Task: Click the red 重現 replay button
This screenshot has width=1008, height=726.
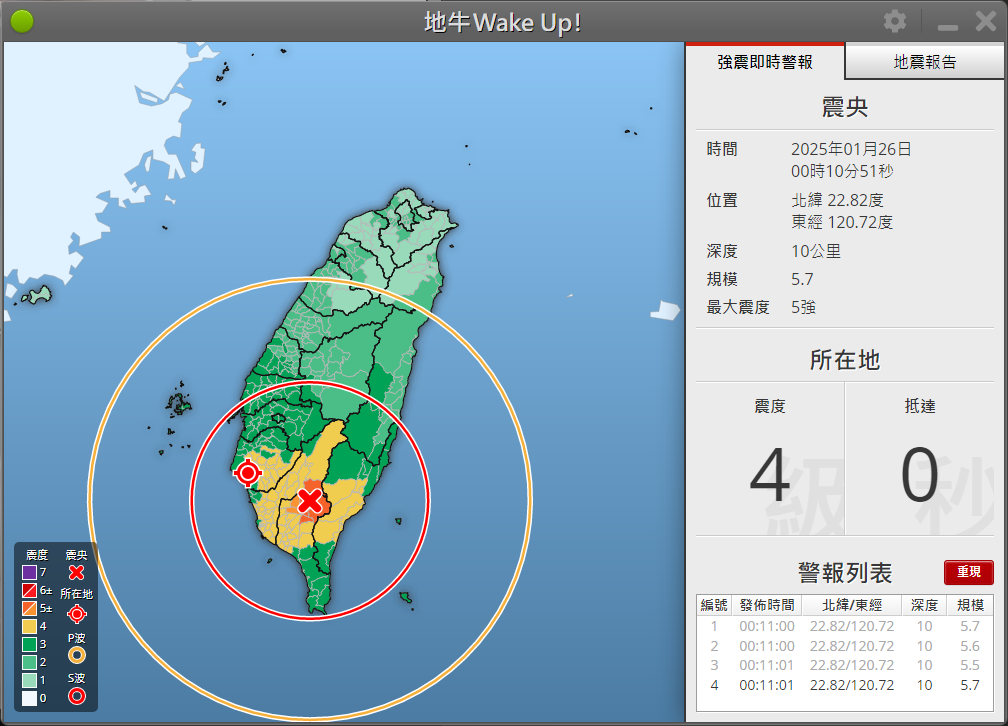Action: click(969, 572)
